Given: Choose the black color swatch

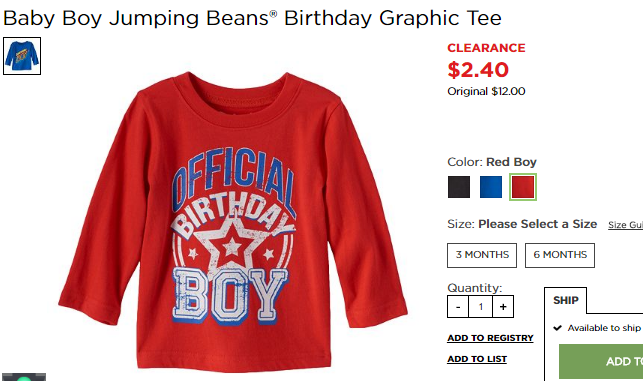Looking at the screenshot, I should [459, 187].
